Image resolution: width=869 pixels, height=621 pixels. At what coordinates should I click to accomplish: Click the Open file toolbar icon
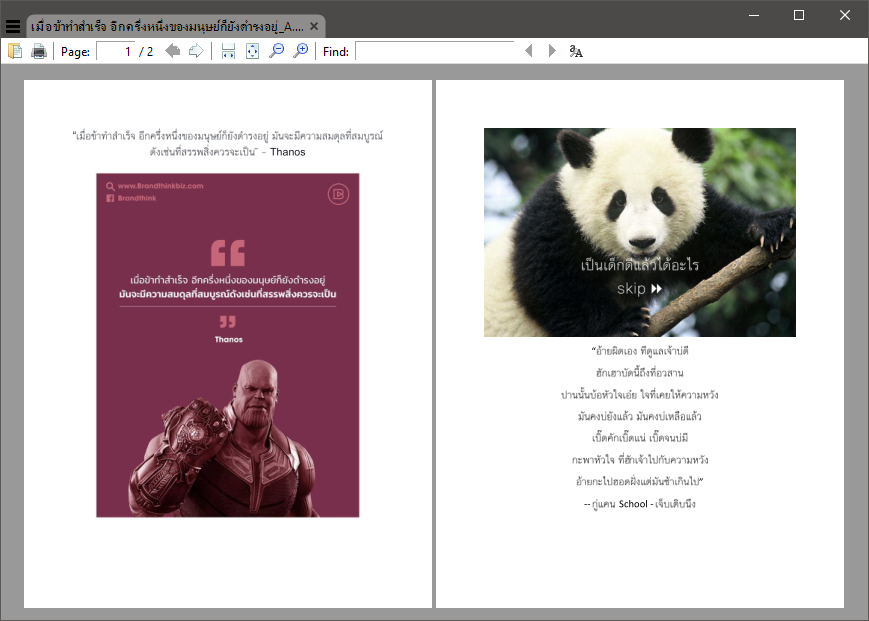coord(15,52)
